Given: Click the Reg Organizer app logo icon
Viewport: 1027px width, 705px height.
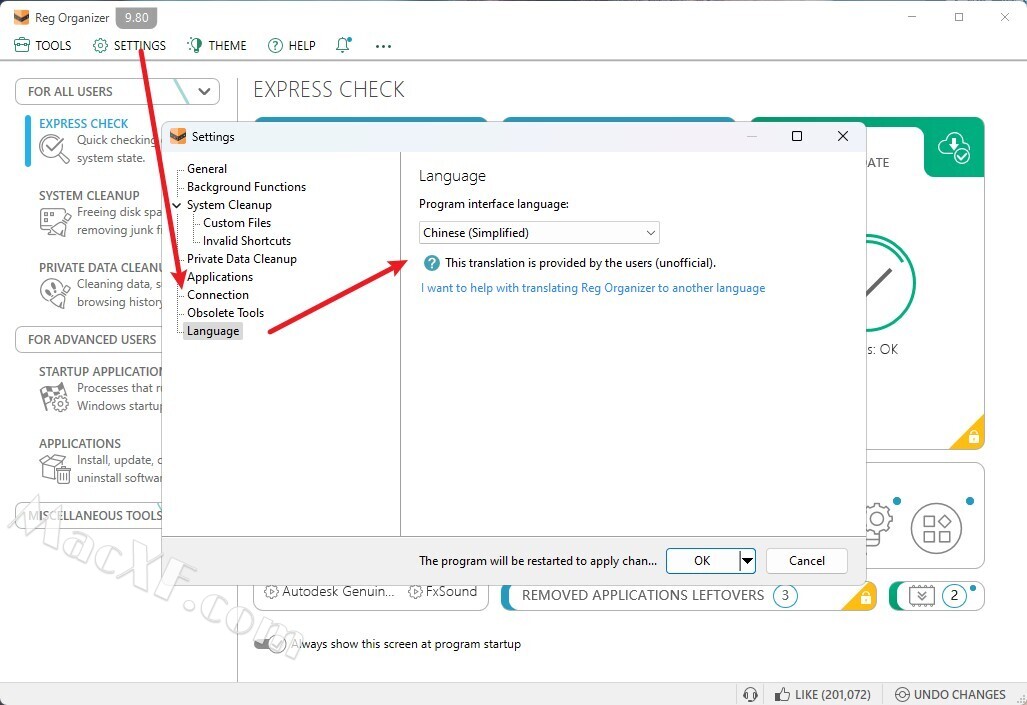Looking at the screenshot, I should coord(22,17).
